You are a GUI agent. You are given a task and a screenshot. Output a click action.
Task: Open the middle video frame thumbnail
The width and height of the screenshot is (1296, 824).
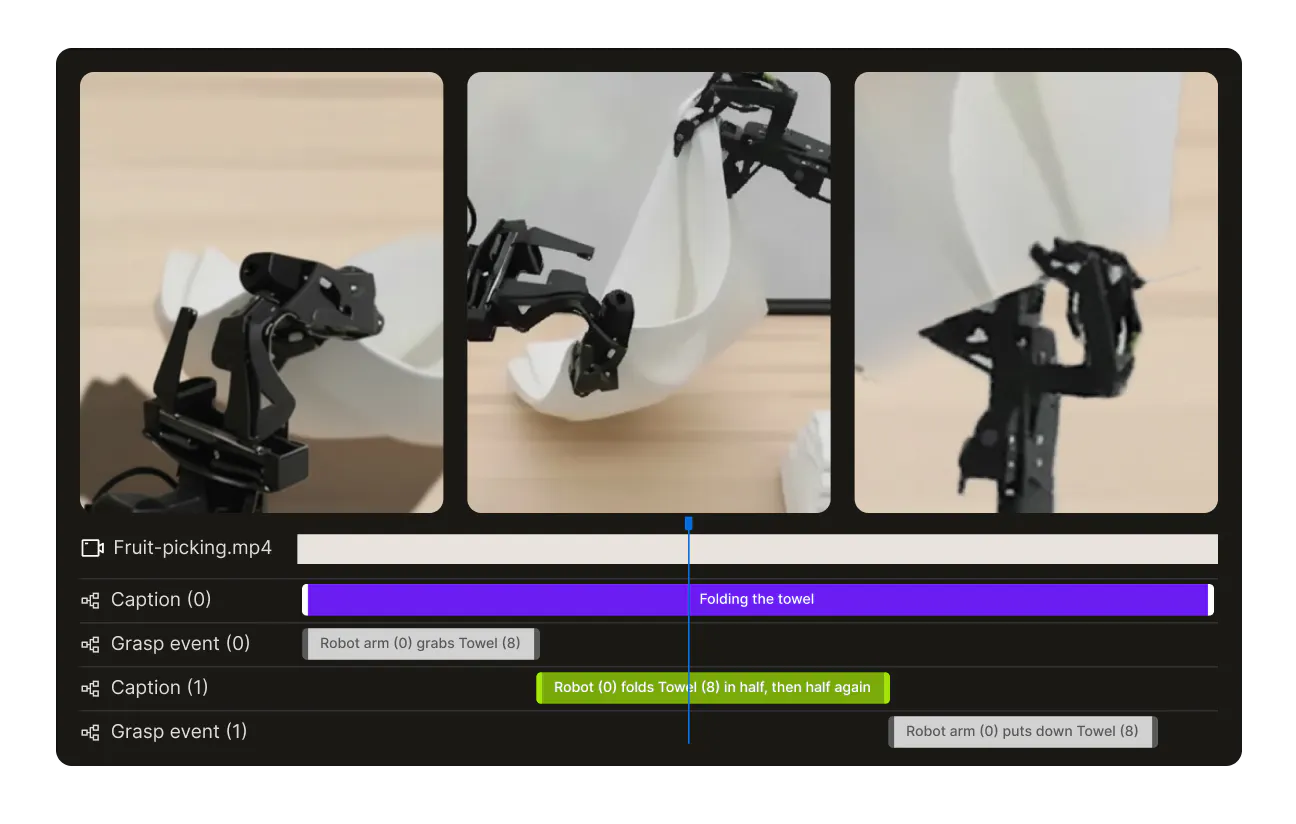648,291
